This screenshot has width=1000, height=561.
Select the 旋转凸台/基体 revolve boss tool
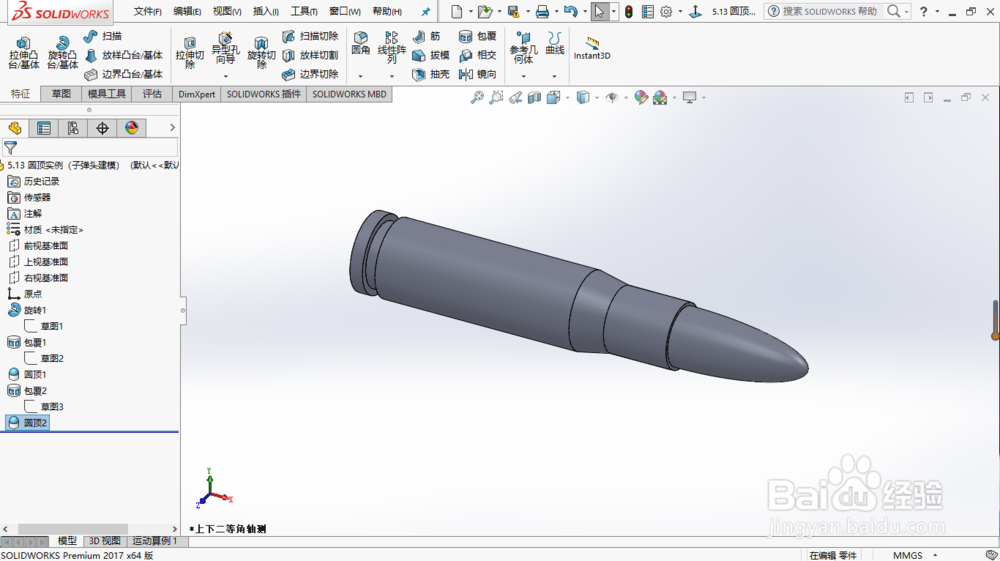pos(62,52)
